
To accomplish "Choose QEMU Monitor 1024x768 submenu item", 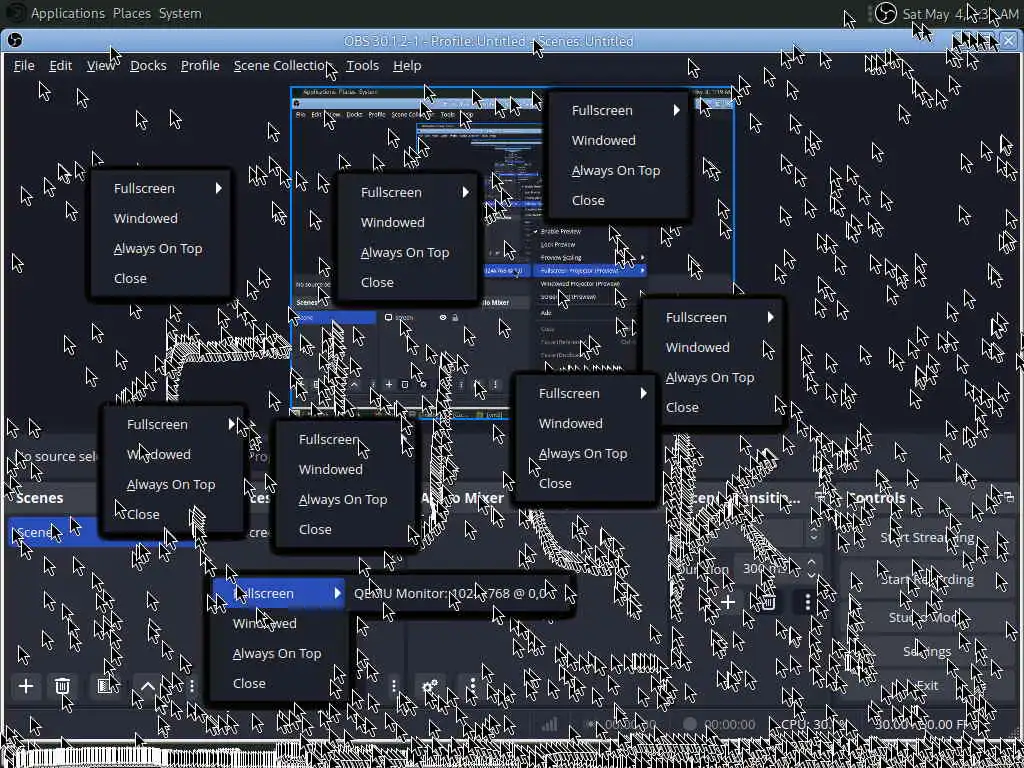I will (x=460, y=594).
